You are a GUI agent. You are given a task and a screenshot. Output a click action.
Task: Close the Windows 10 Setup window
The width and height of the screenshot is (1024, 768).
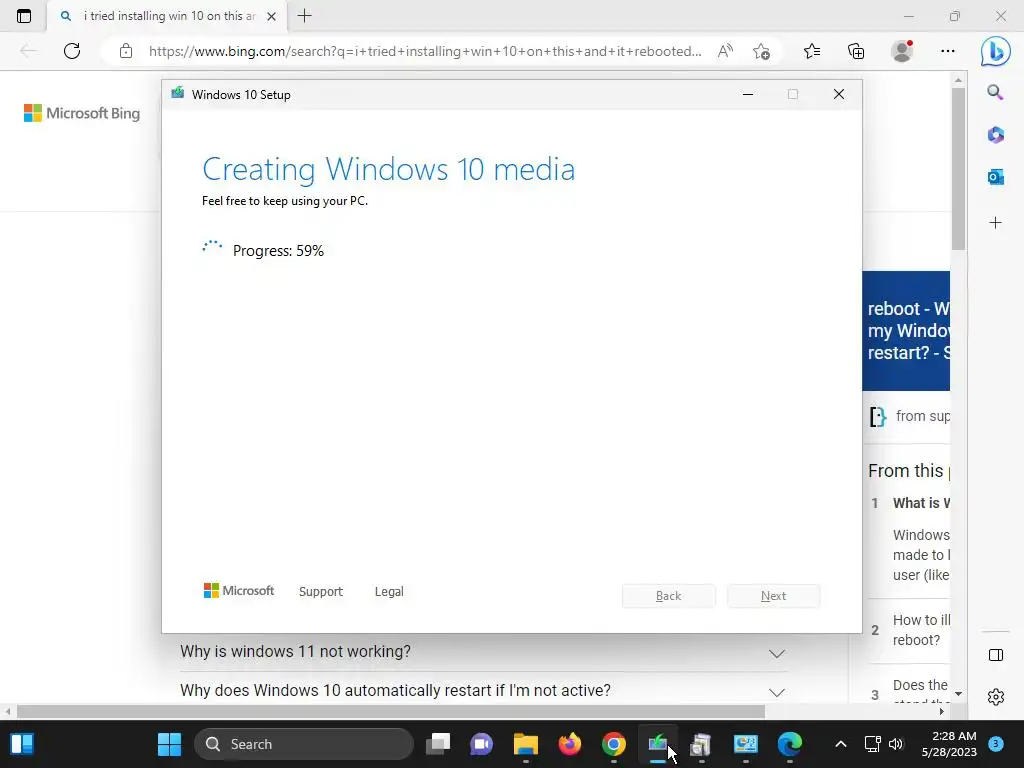point(839,94)
